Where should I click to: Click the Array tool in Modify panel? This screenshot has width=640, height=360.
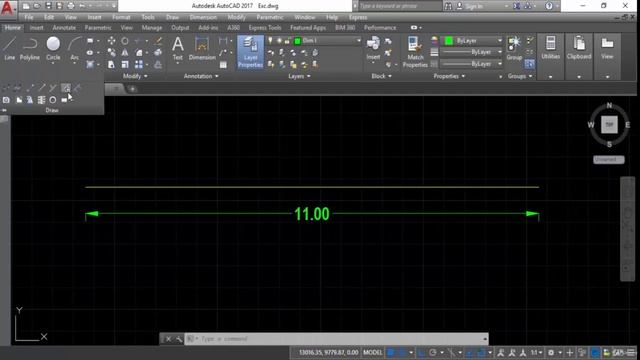click(x=139, y=64)
